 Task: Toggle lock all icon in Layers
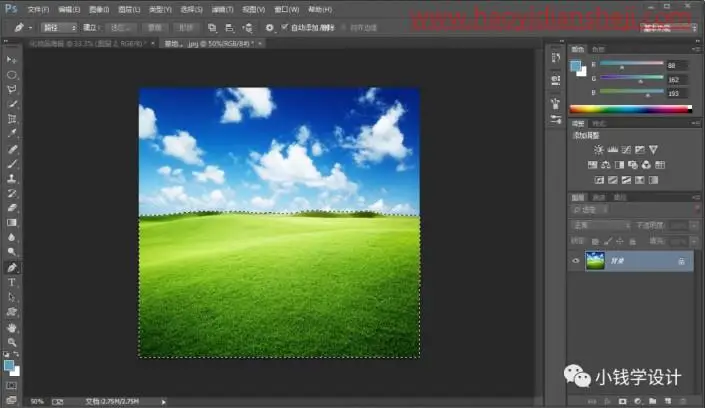point(632,242)
